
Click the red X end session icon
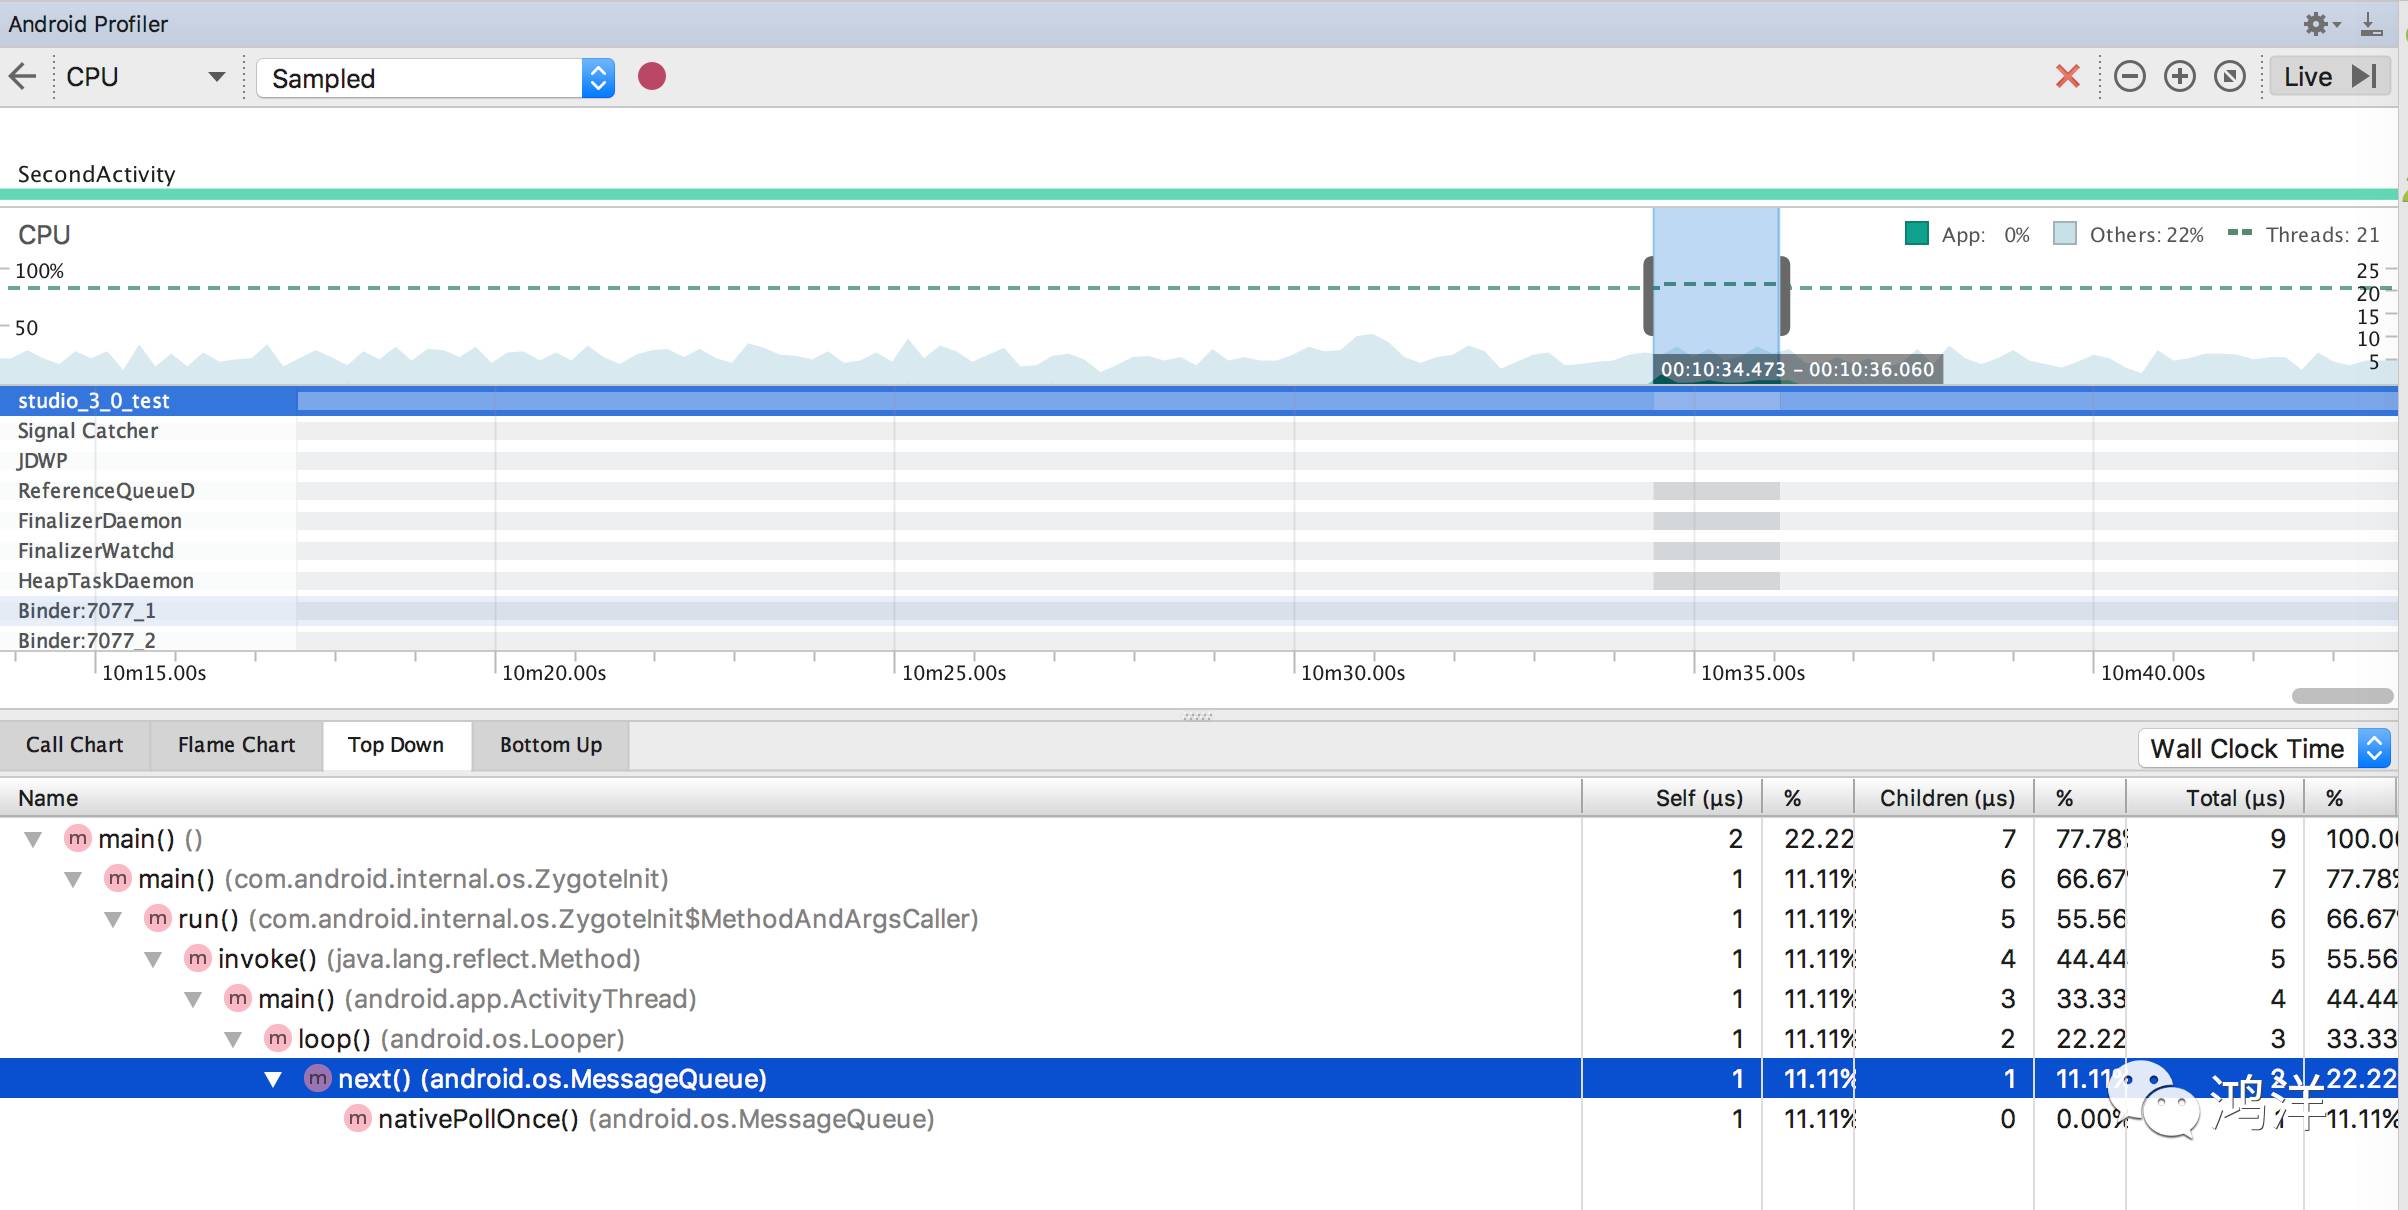2067,77
